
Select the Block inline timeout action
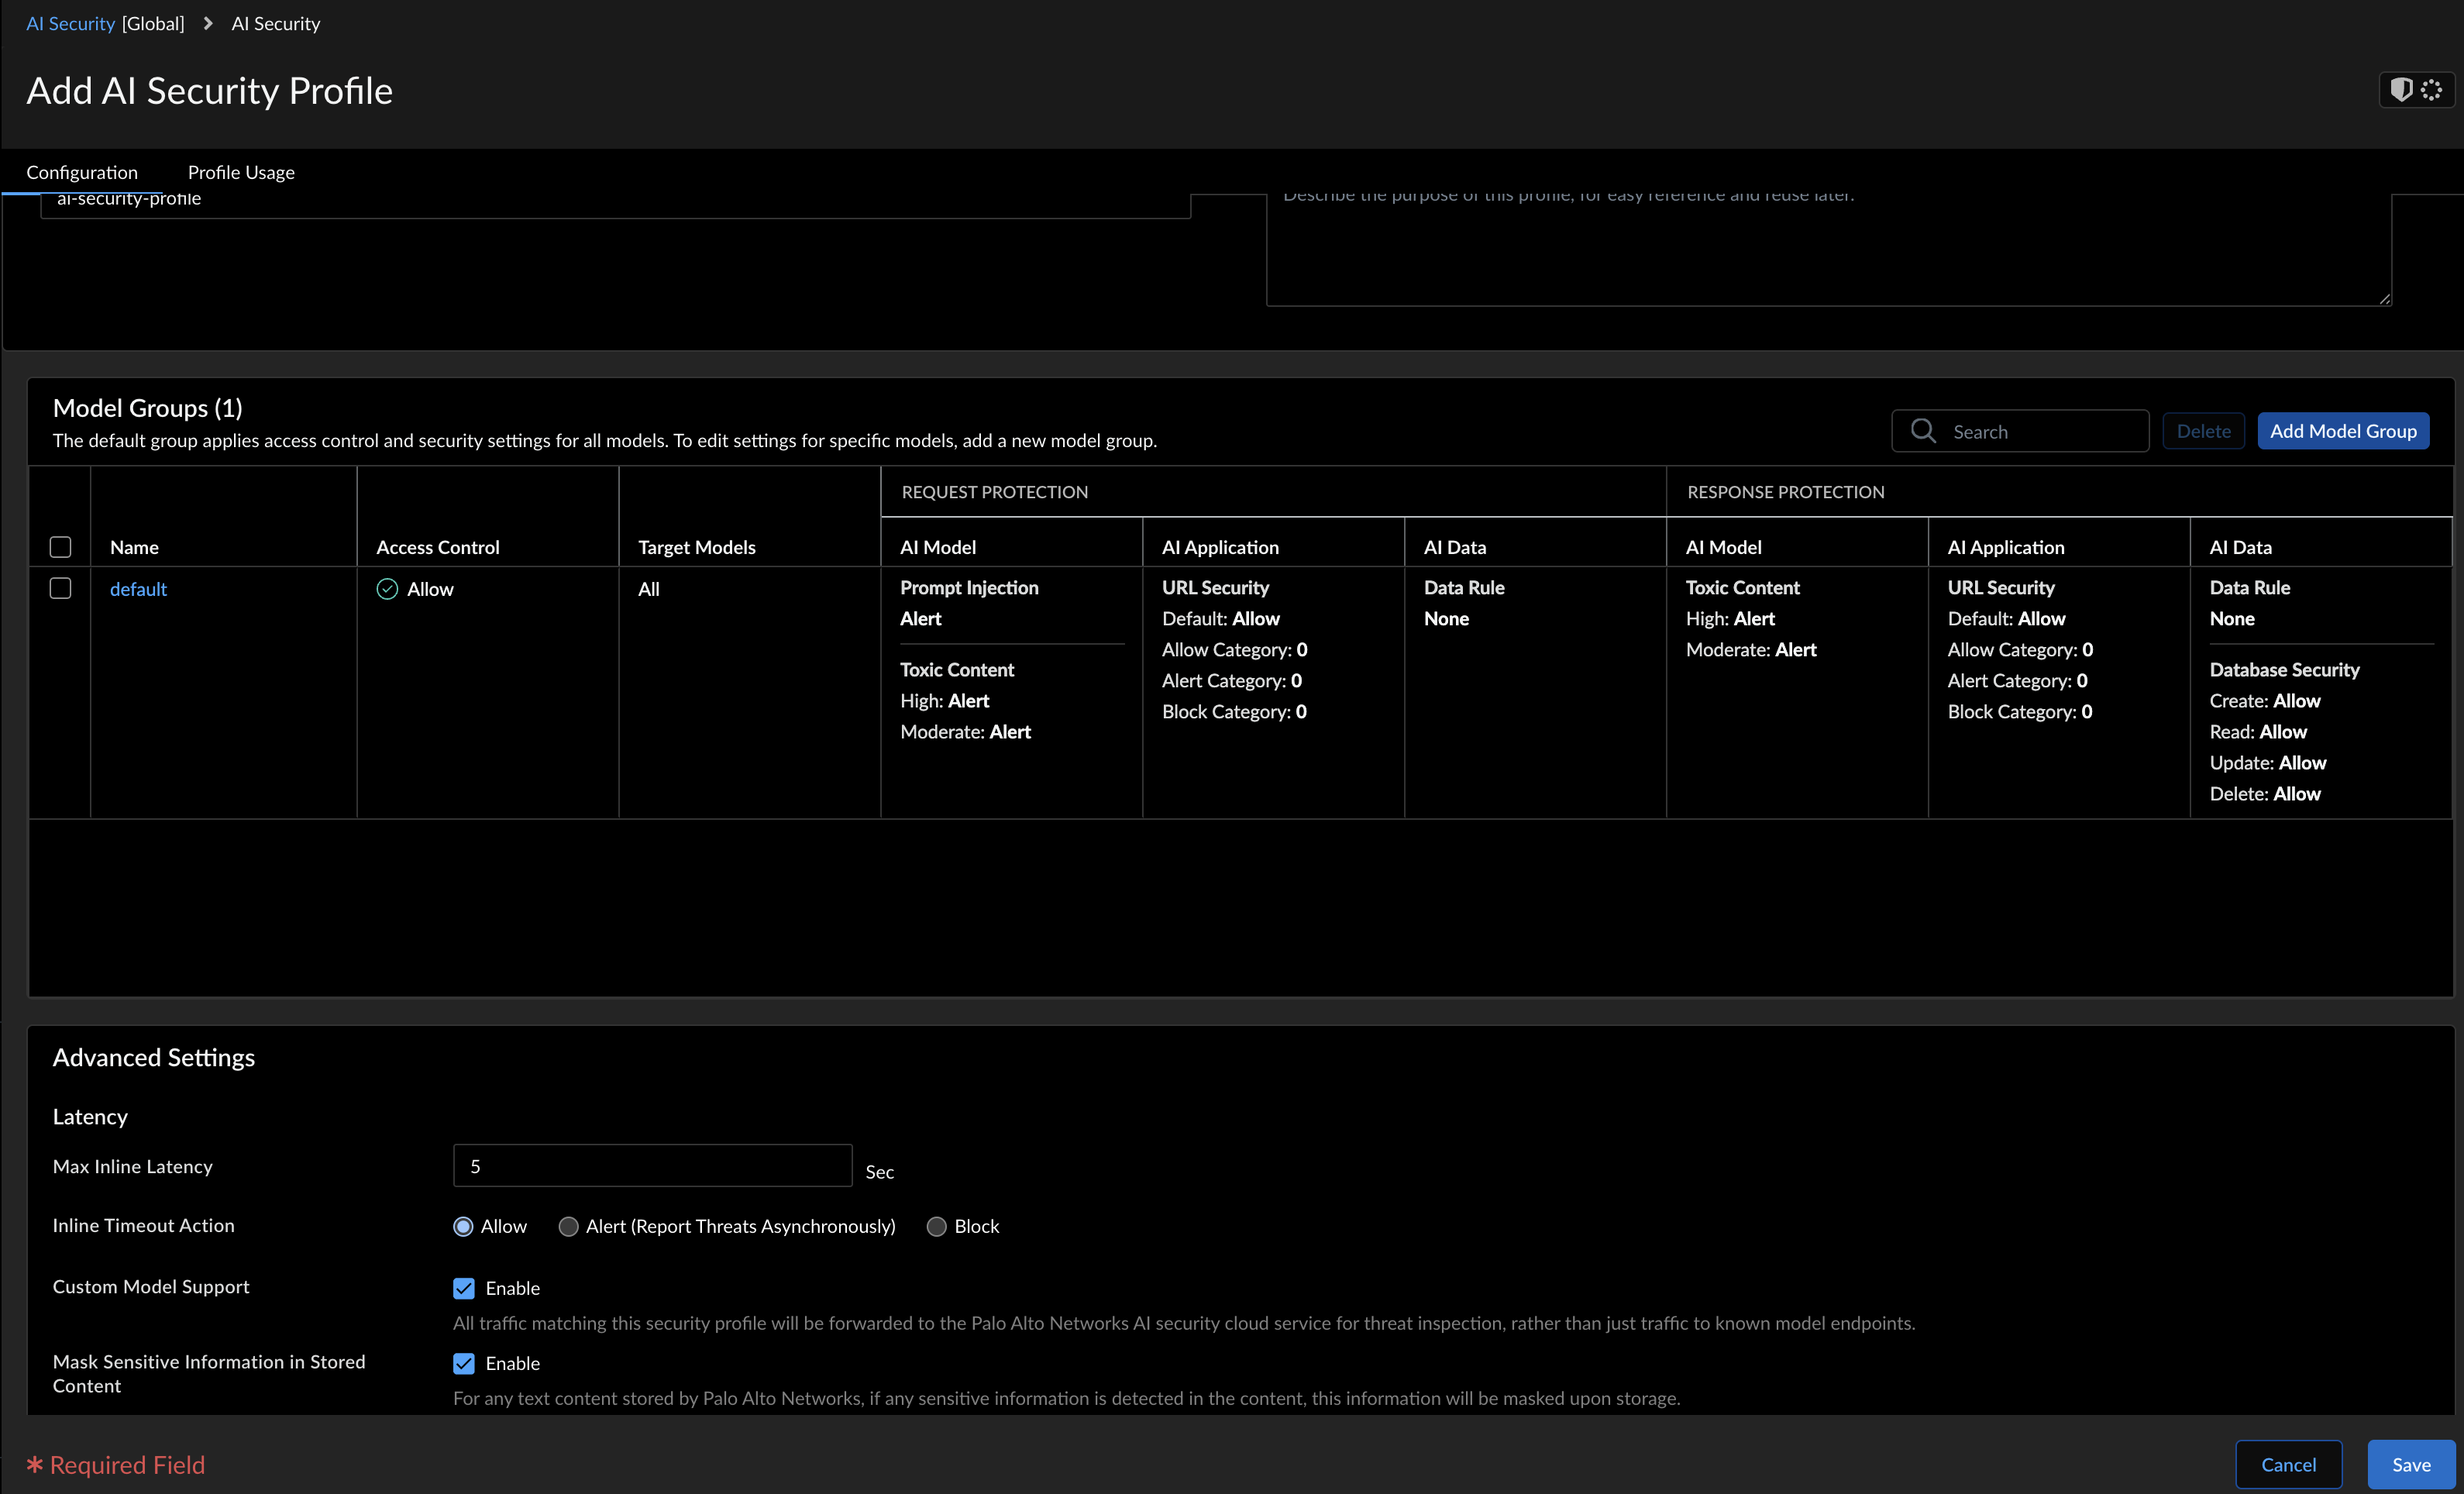click(x=937, y=1226)
